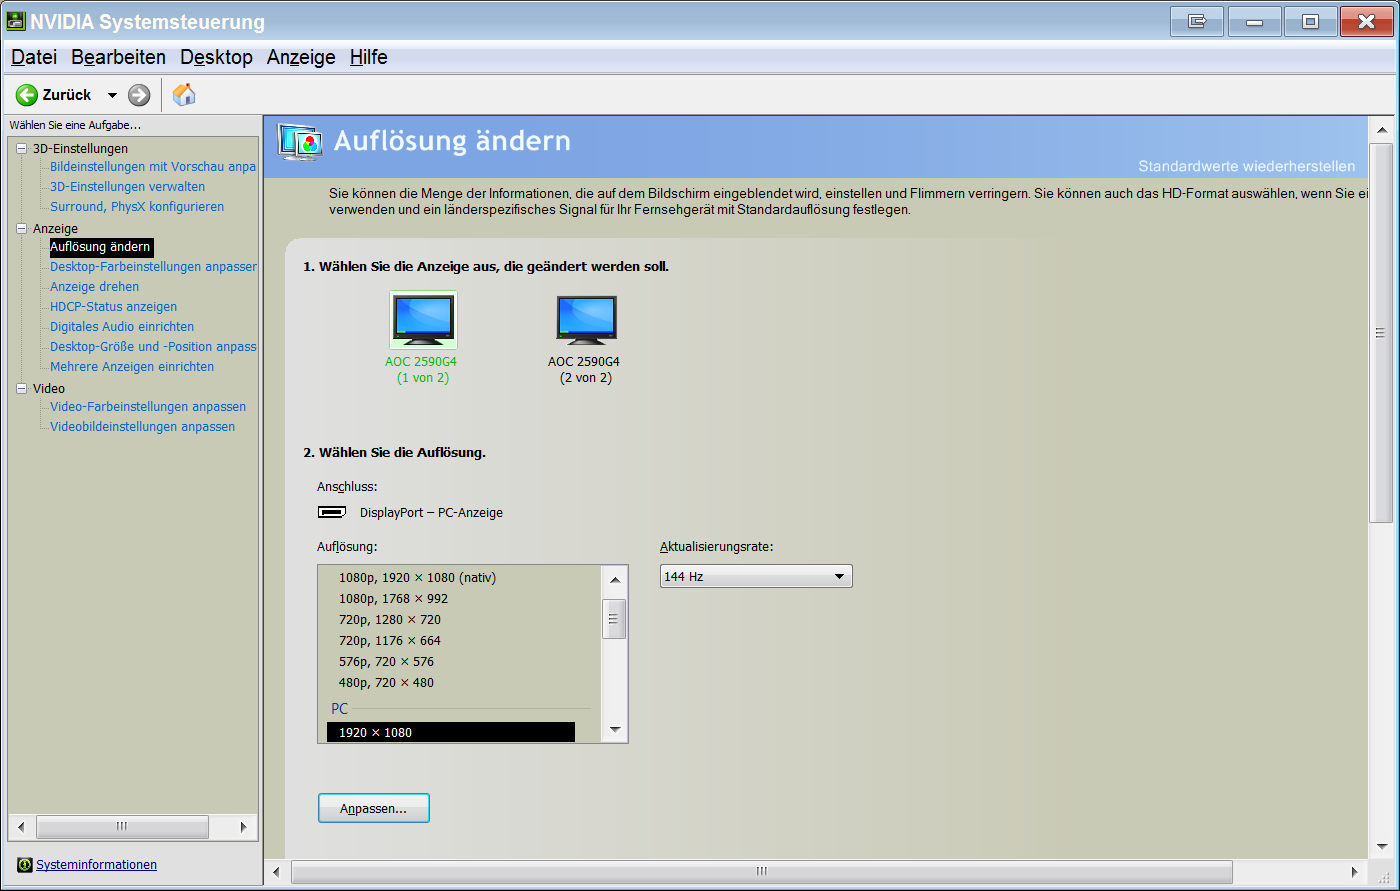The height and width of the screenshot is (891, 1400).
Task: Click the Auflösung ändern header icon
Action: [300, 143]
